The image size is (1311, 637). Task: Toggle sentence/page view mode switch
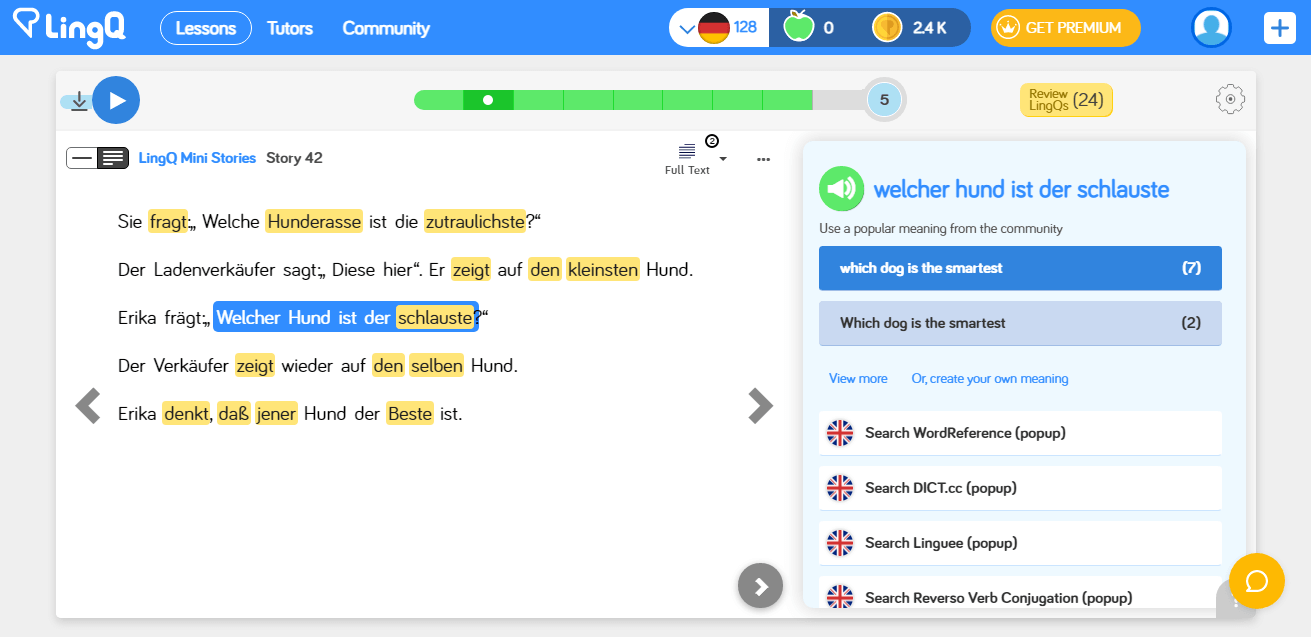(x=97, y=158)
